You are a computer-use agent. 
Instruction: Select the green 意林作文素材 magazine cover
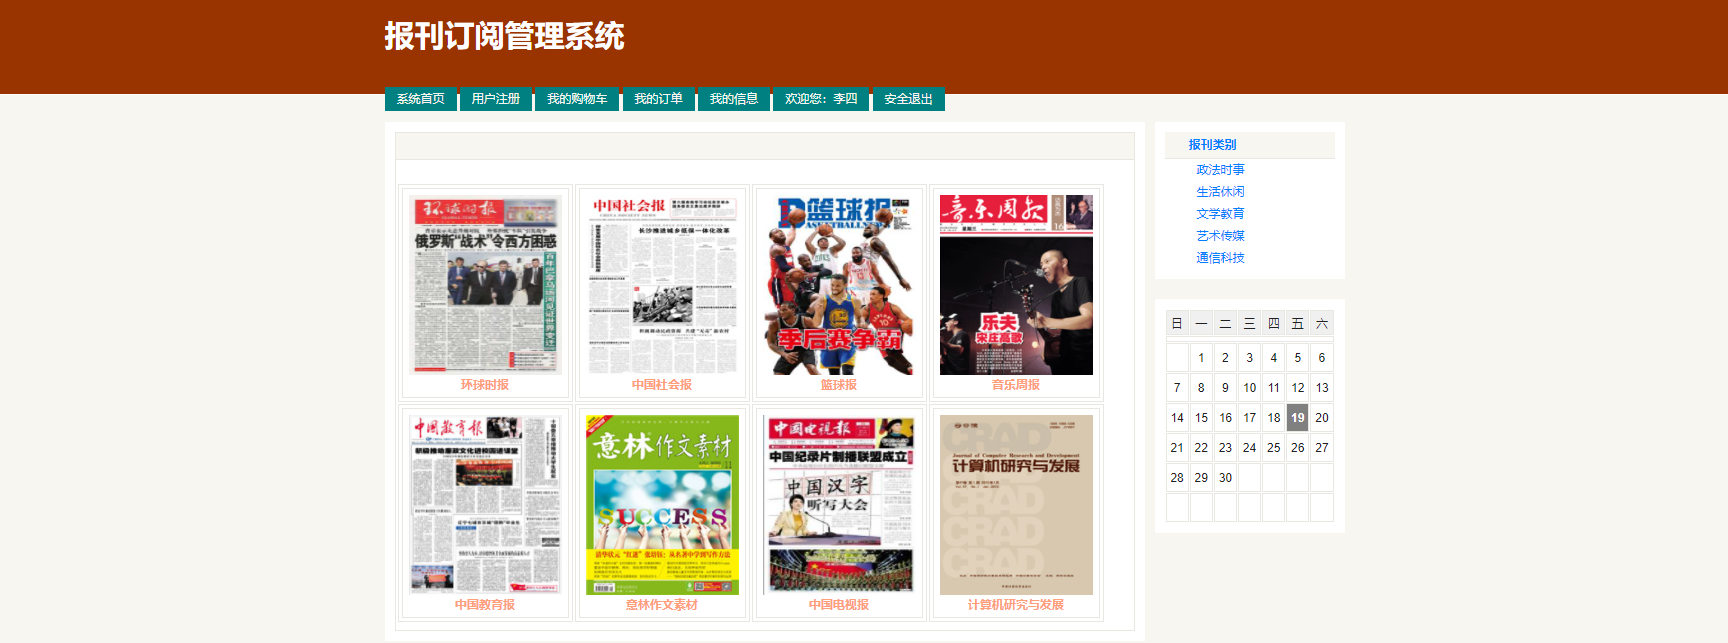pos(662,504)
